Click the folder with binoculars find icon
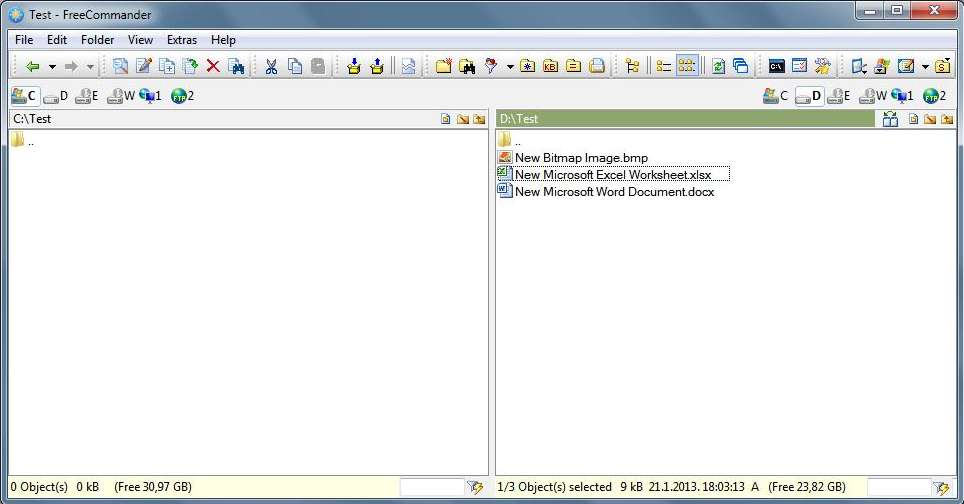The height and width of the screenshot is (504, 964). coord(467,66)
